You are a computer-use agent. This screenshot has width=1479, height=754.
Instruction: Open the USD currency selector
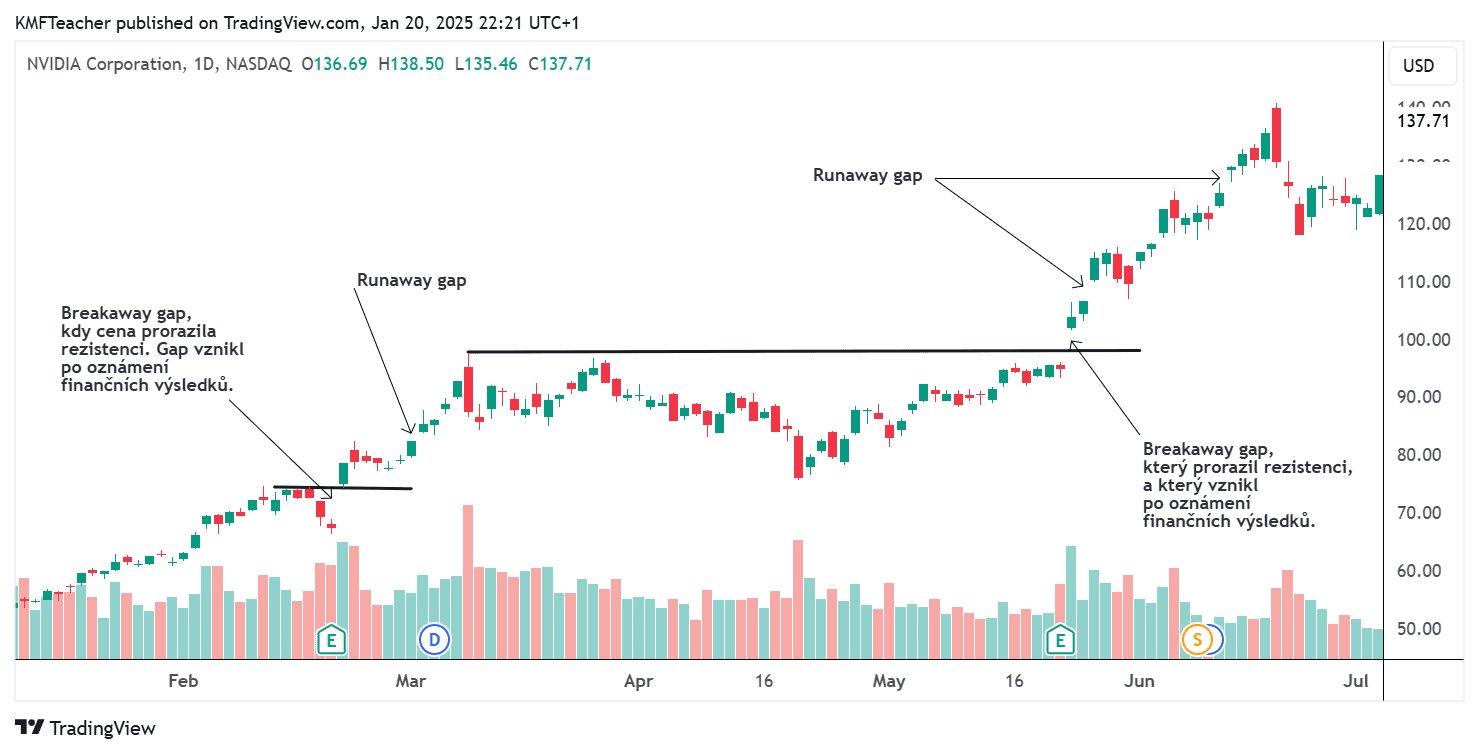(x=1418, y=66)
